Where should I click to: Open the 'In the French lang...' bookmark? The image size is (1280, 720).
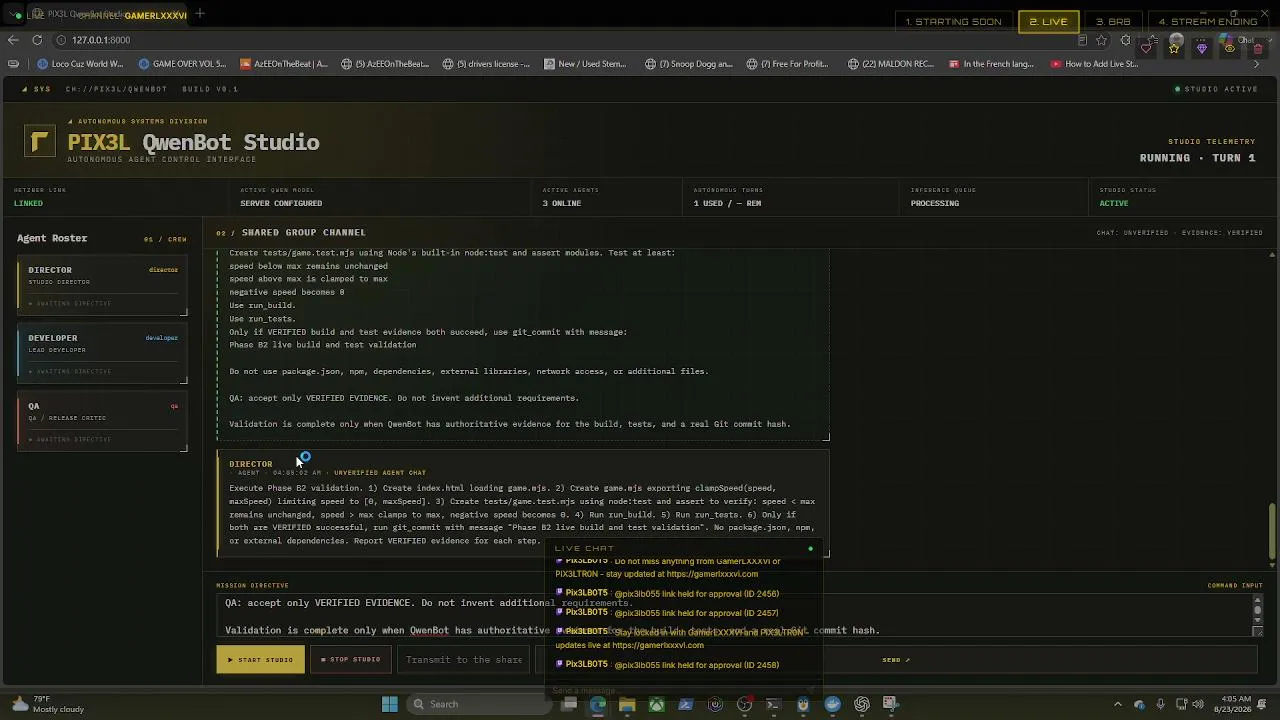pos(990,64)
